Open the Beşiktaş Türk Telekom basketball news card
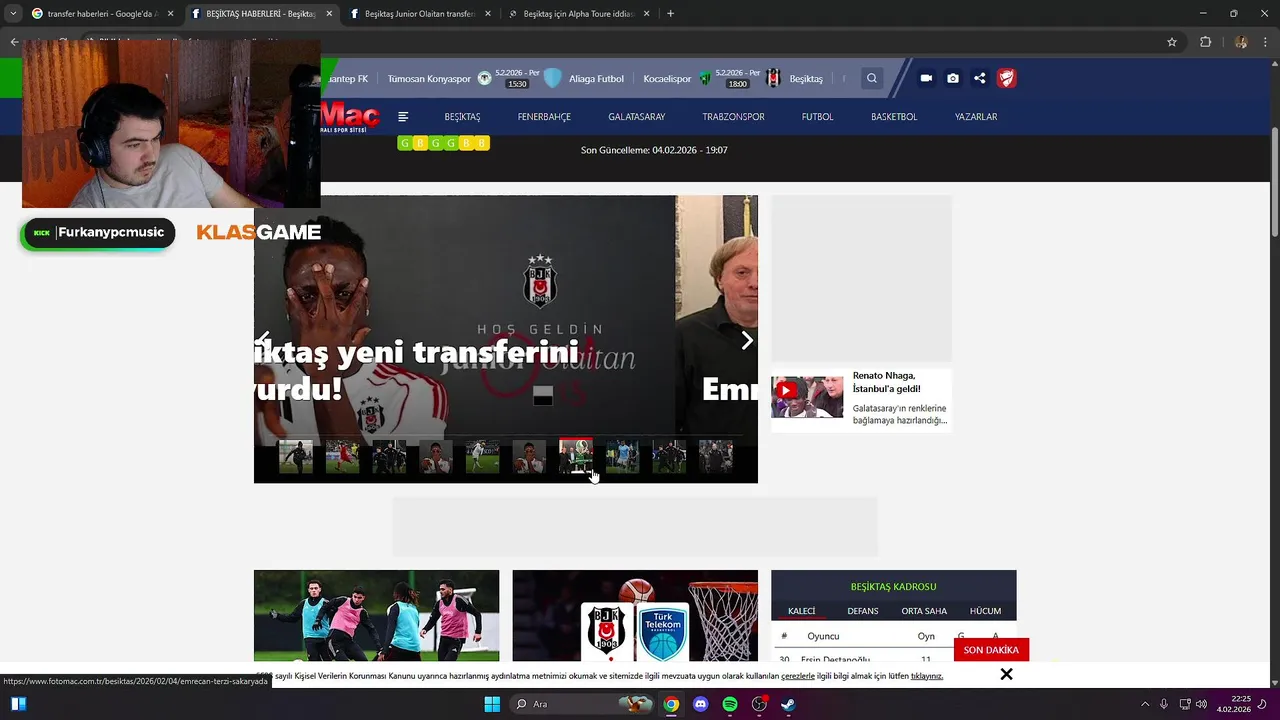Image resolution: width=1280 pixels, height=720 pixels. (635, 615)
